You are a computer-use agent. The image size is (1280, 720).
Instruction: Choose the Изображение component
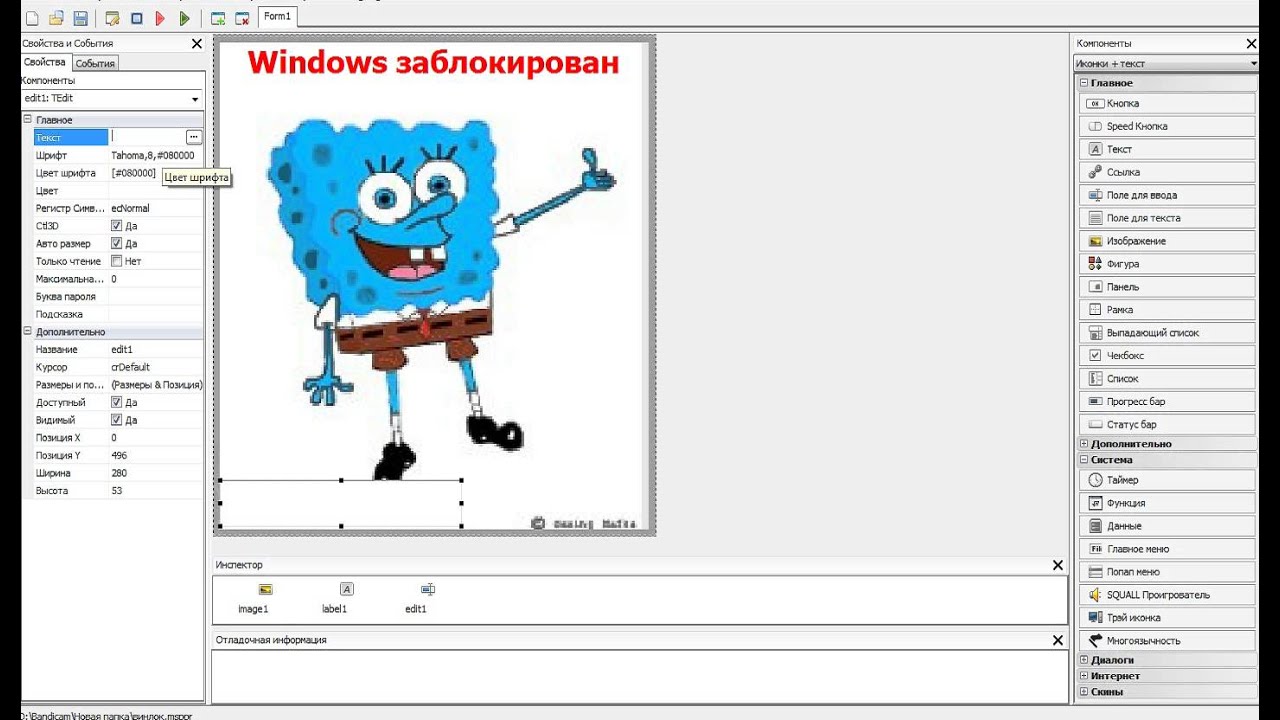click(x=1167, y=241)
